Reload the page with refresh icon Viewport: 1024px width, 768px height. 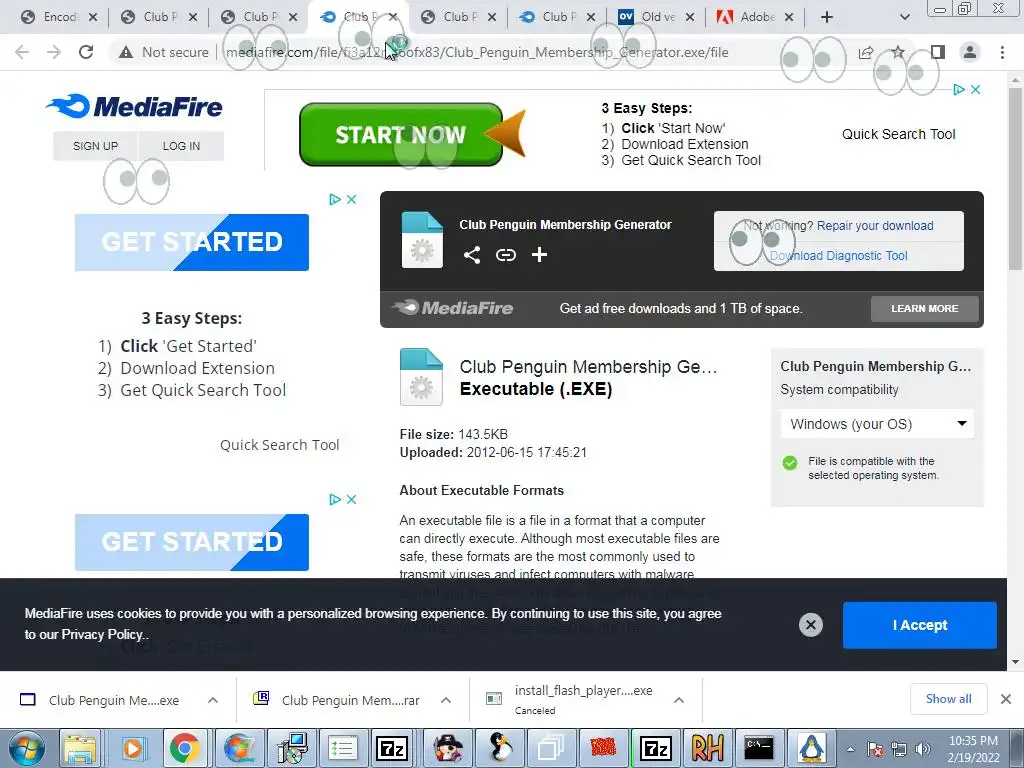point(86,52)
